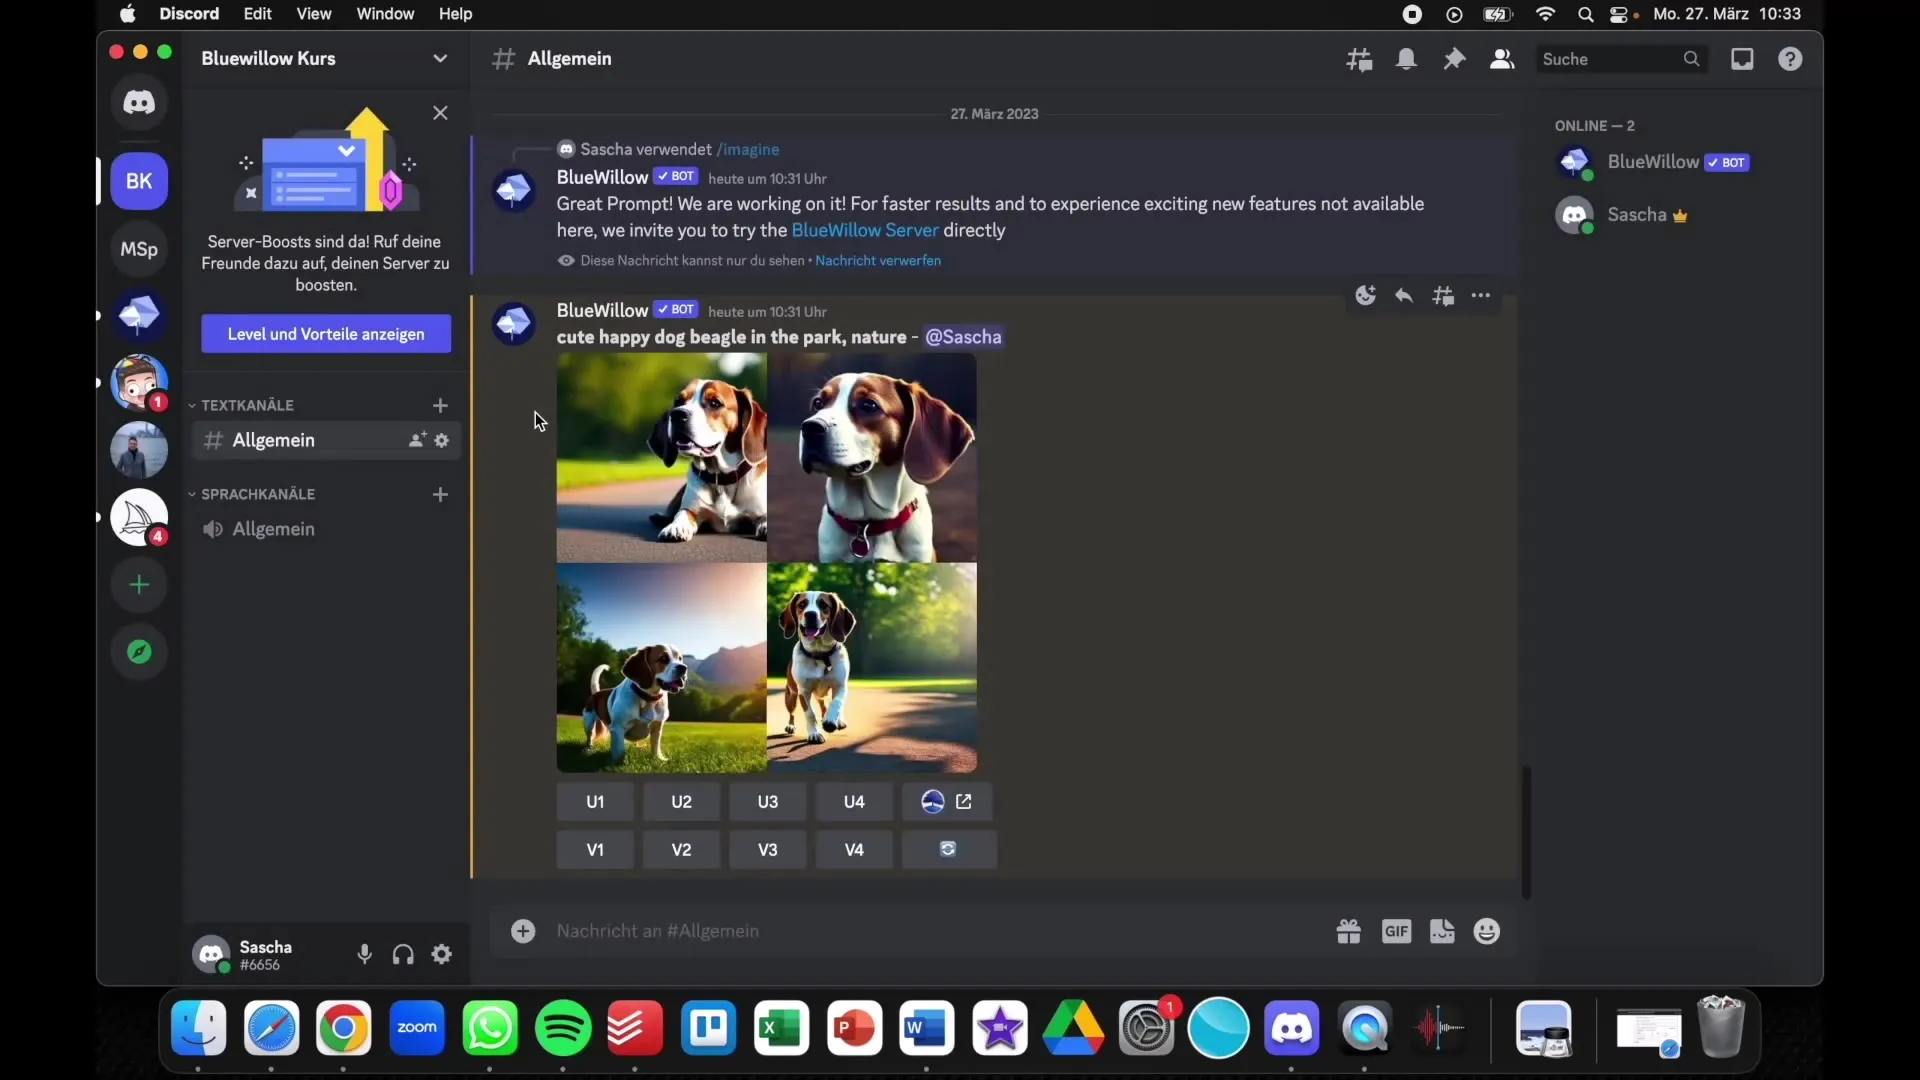Open Discord home direct messages icon
The width and height of the screenshot is (1920, 1080).
pyautogui.click(x=139, y=102)
